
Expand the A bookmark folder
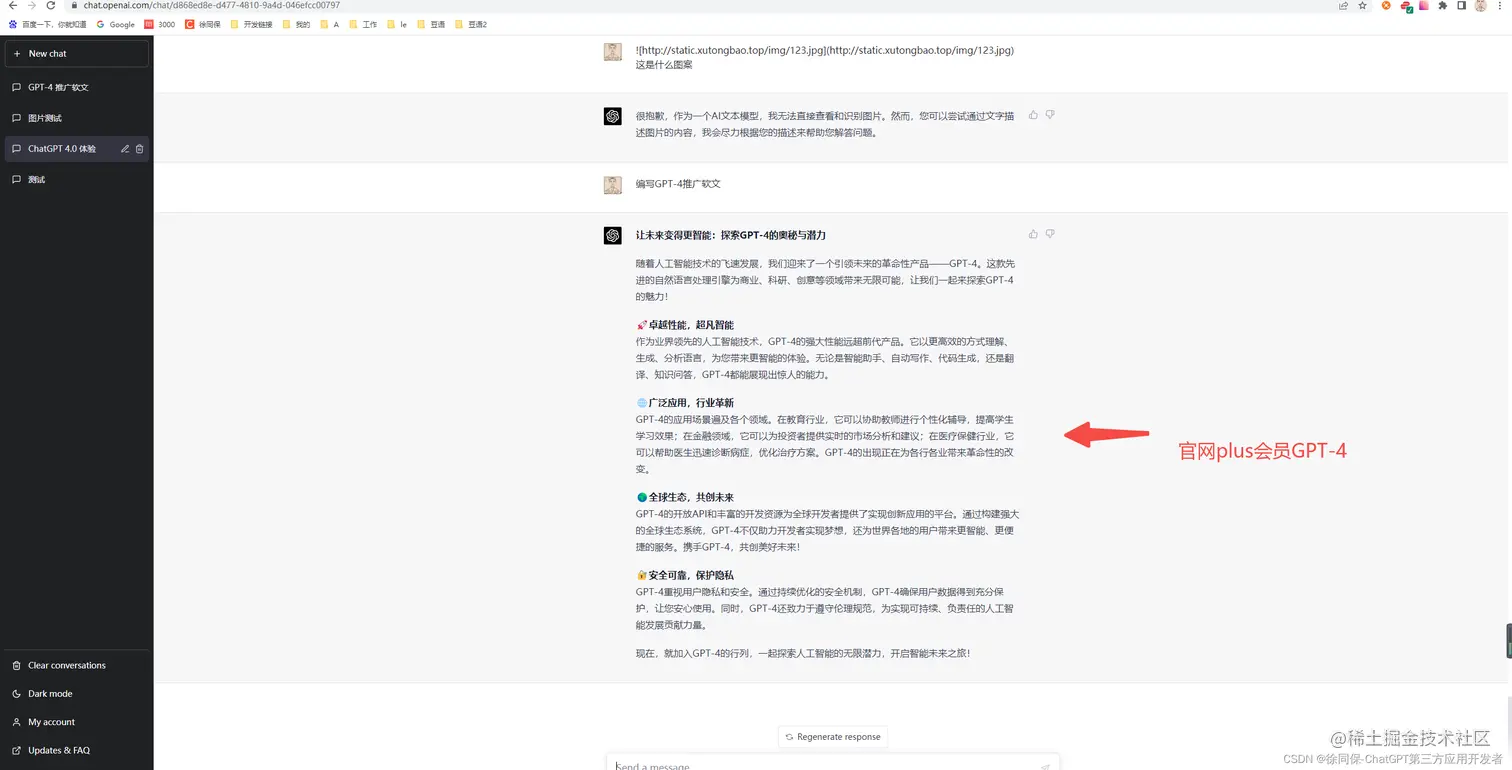tap(330, 24)
